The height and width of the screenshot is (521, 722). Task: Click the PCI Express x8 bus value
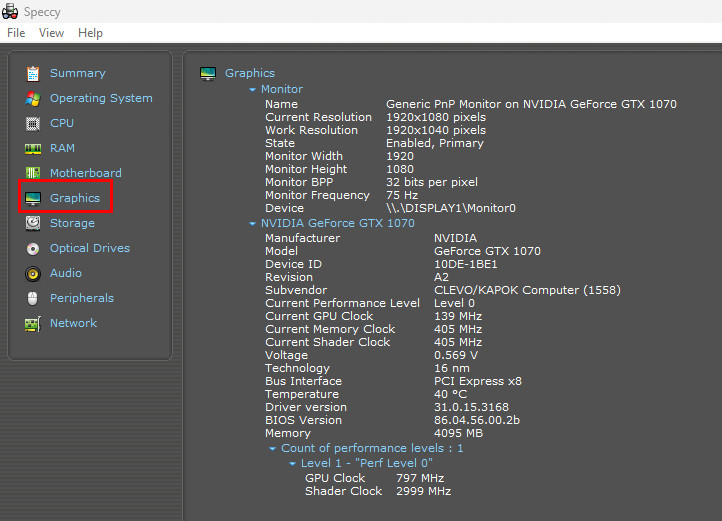click(478, 381)
